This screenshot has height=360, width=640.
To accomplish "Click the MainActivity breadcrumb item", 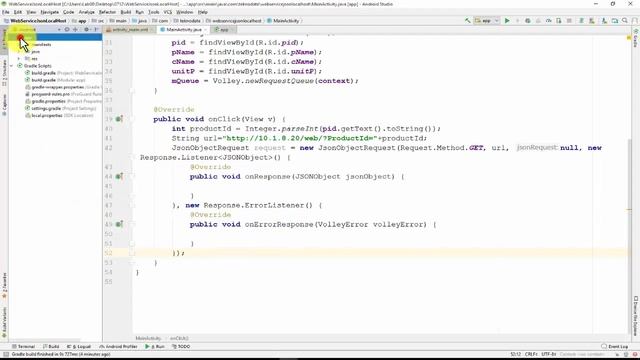I will (283, 21).
